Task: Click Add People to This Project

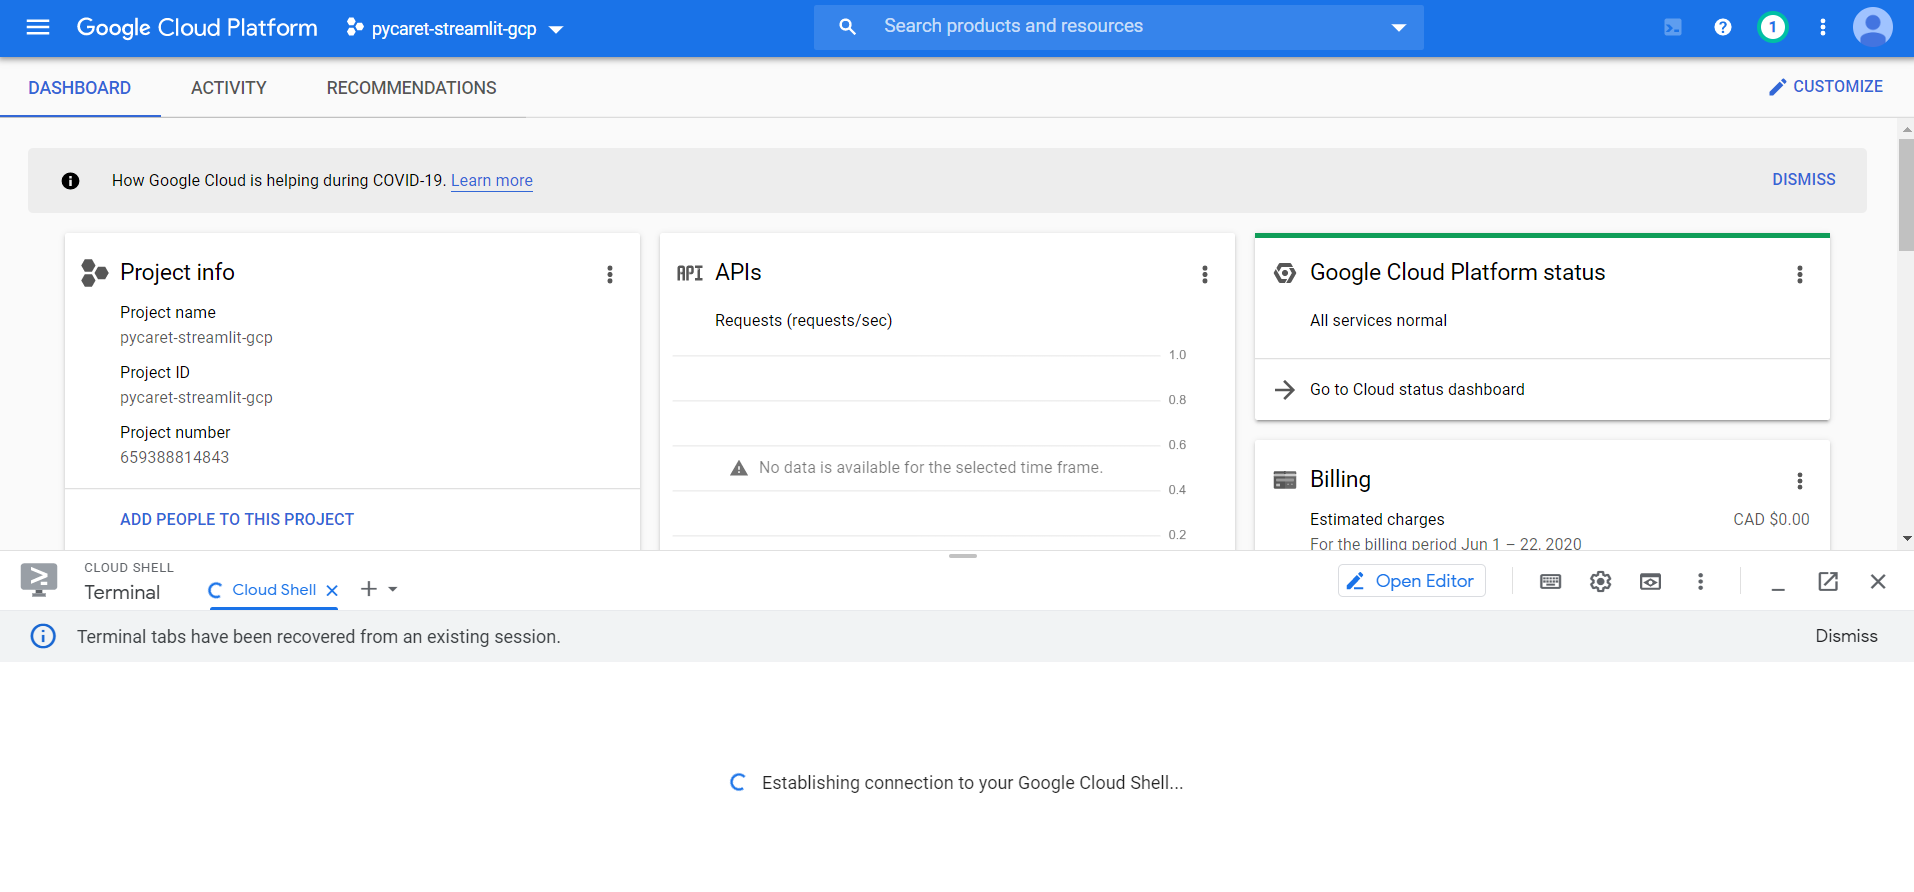Action: [x=237, y=519]
